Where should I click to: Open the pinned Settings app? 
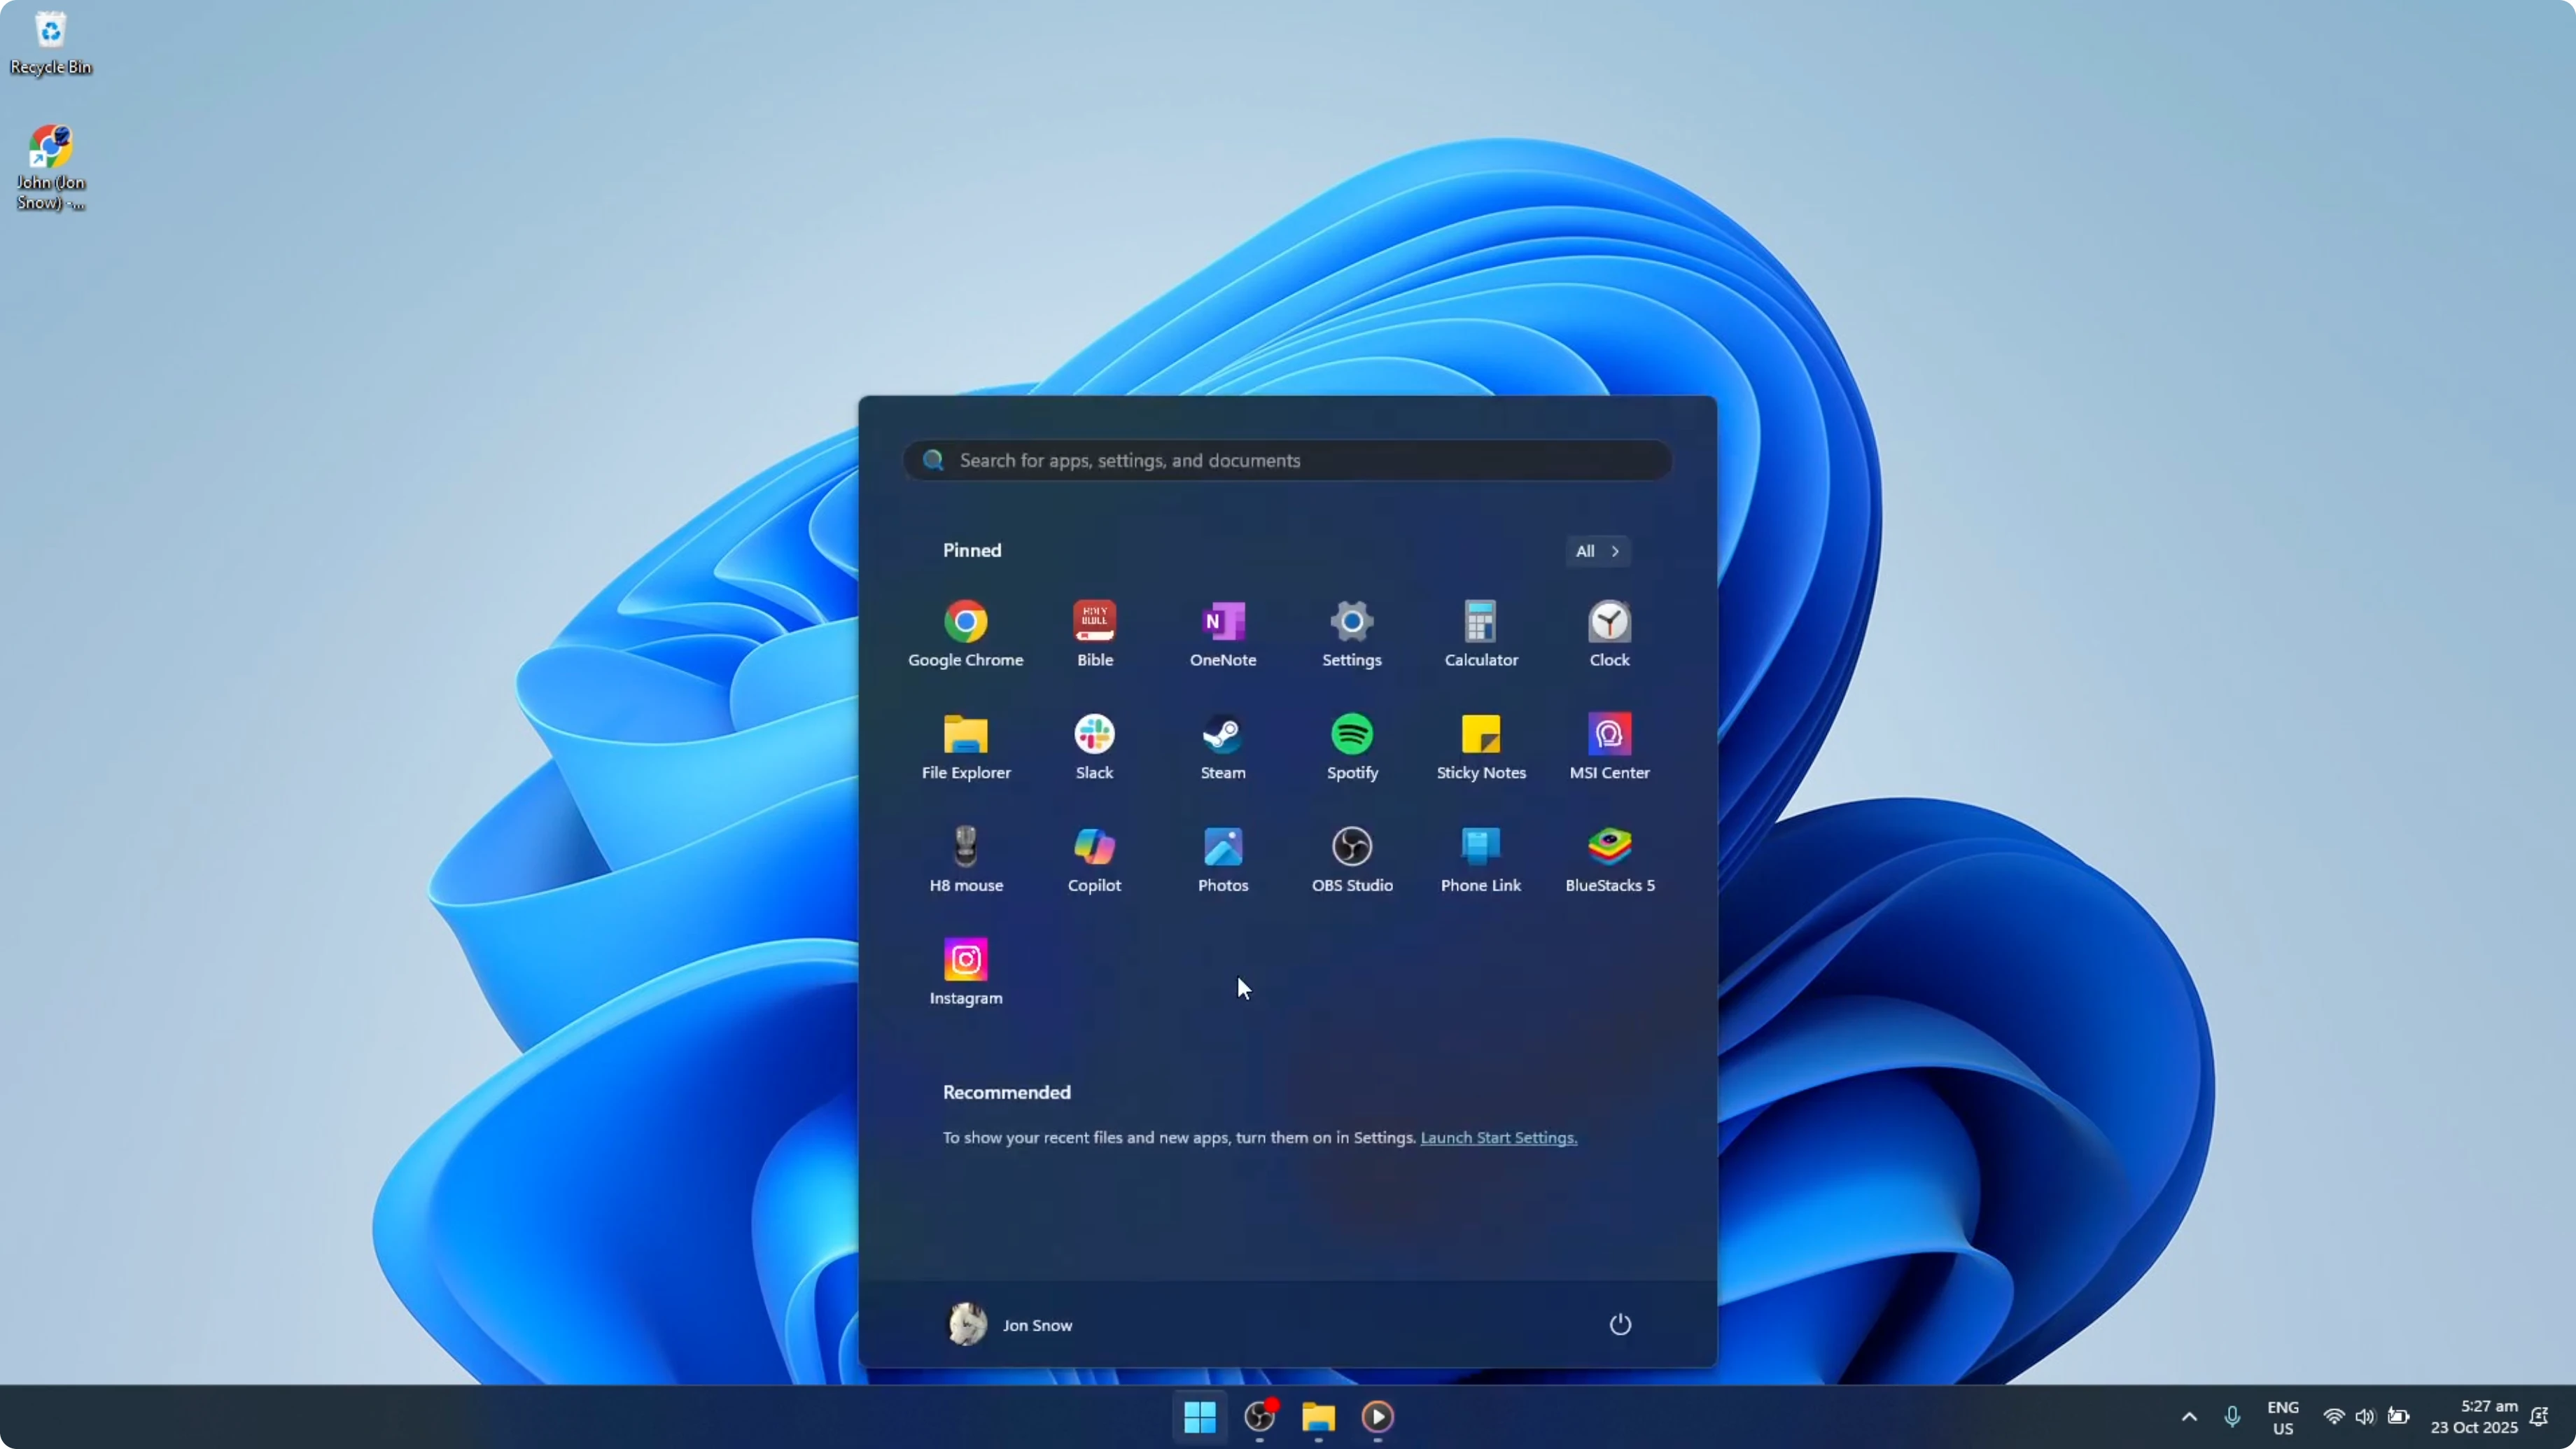point(1351,634)
